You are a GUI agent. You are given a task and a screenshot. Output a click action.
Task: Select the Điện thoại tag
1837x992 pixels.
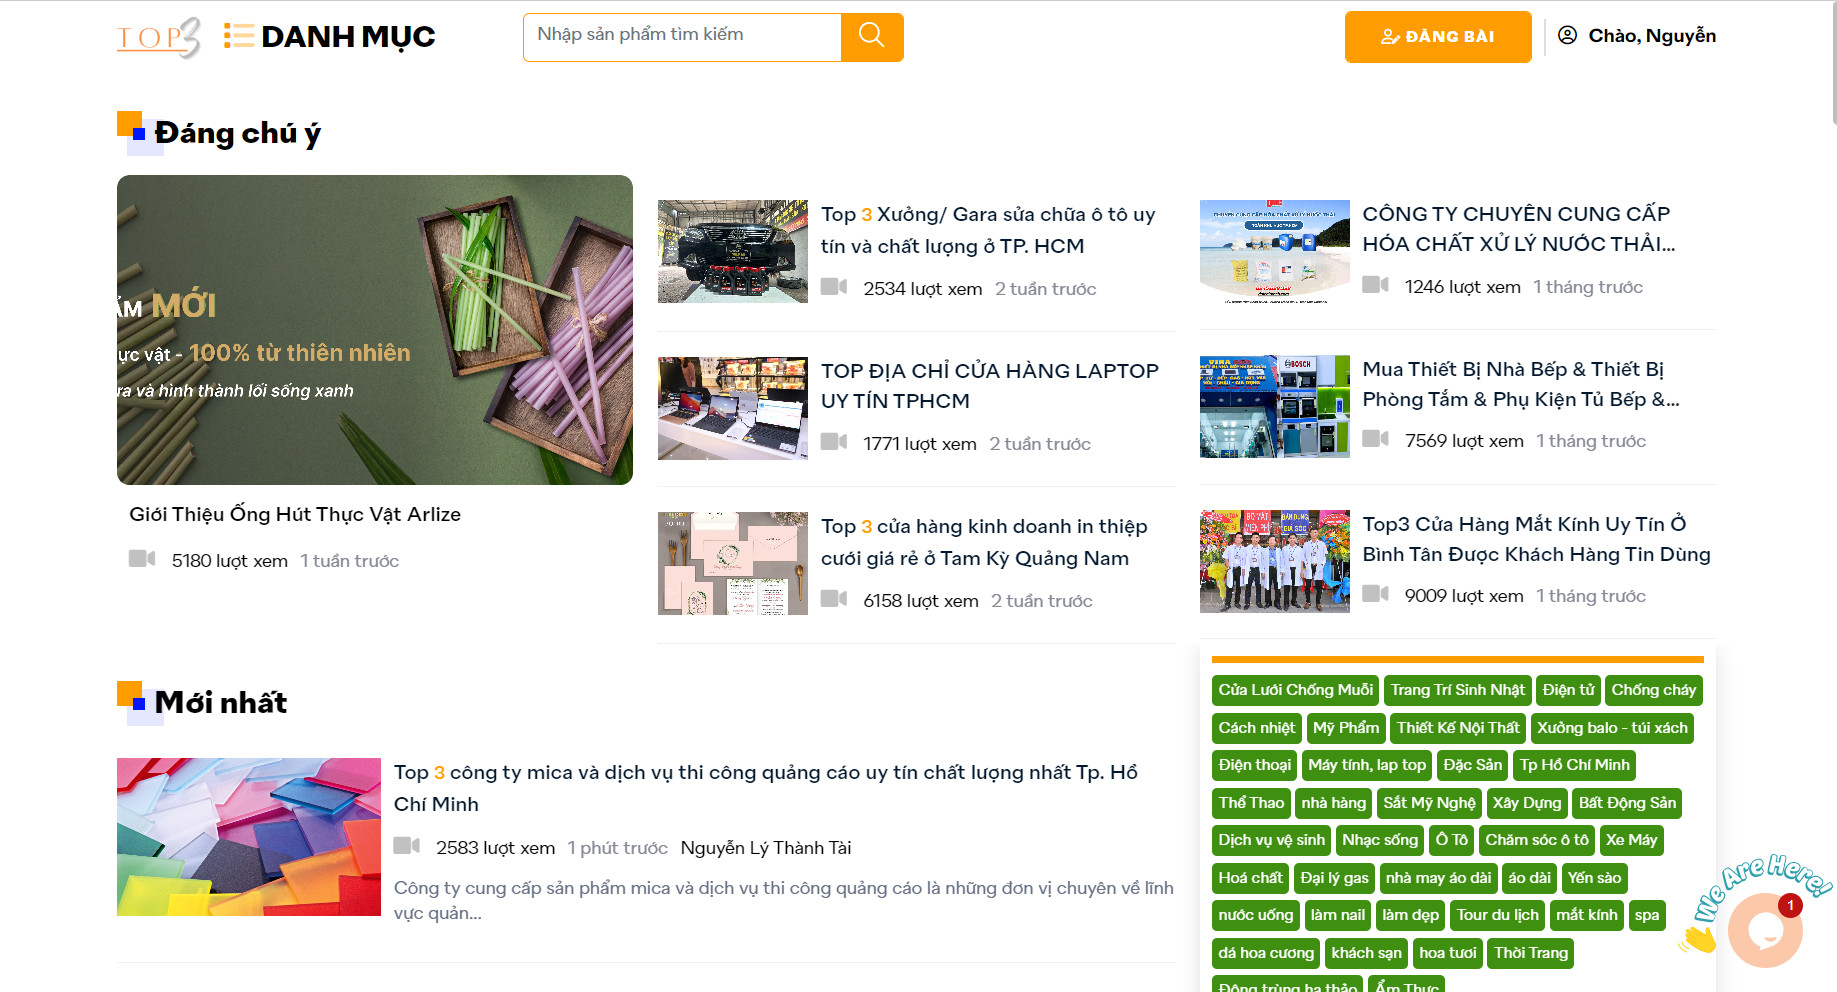(1255, 765)
